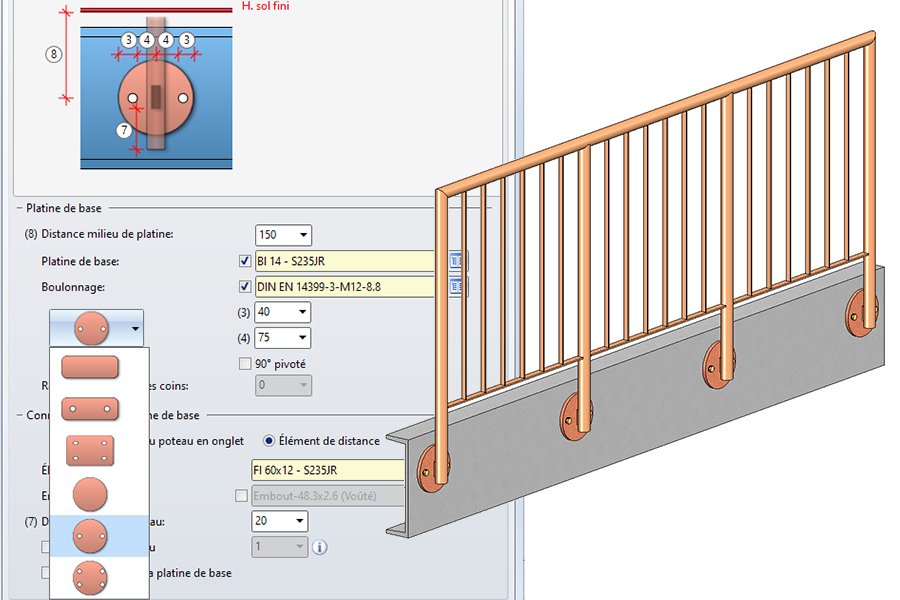The width and height of the screenshot is (900, 600).
Task: Open the dimension (4) dropdown showing 75
Action: pyautogui.click(x=302, y=338)
